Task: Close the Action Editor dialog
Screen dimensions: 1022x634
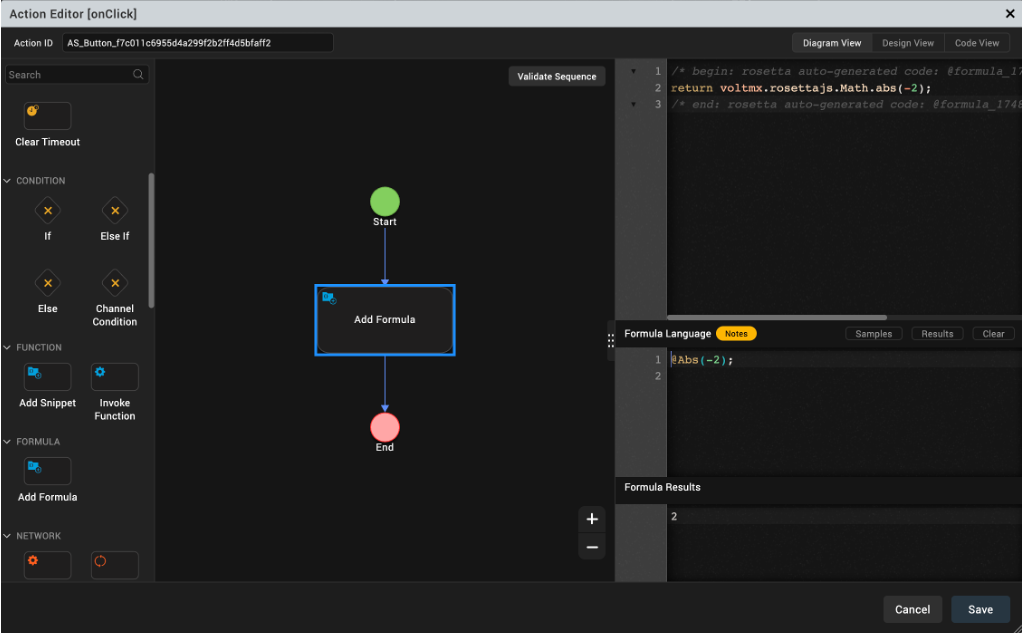Action: click(x=1010, y=14)
